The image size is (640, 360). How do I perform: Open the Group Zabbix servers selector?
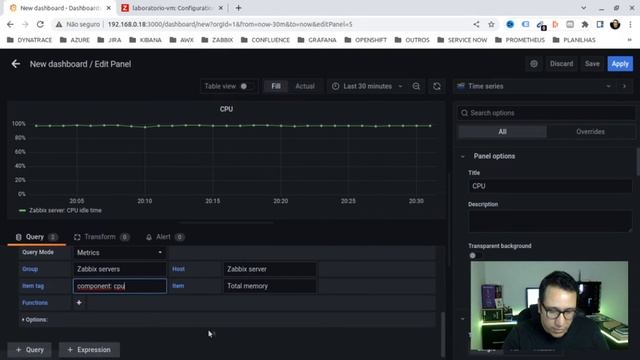(120, 269)
